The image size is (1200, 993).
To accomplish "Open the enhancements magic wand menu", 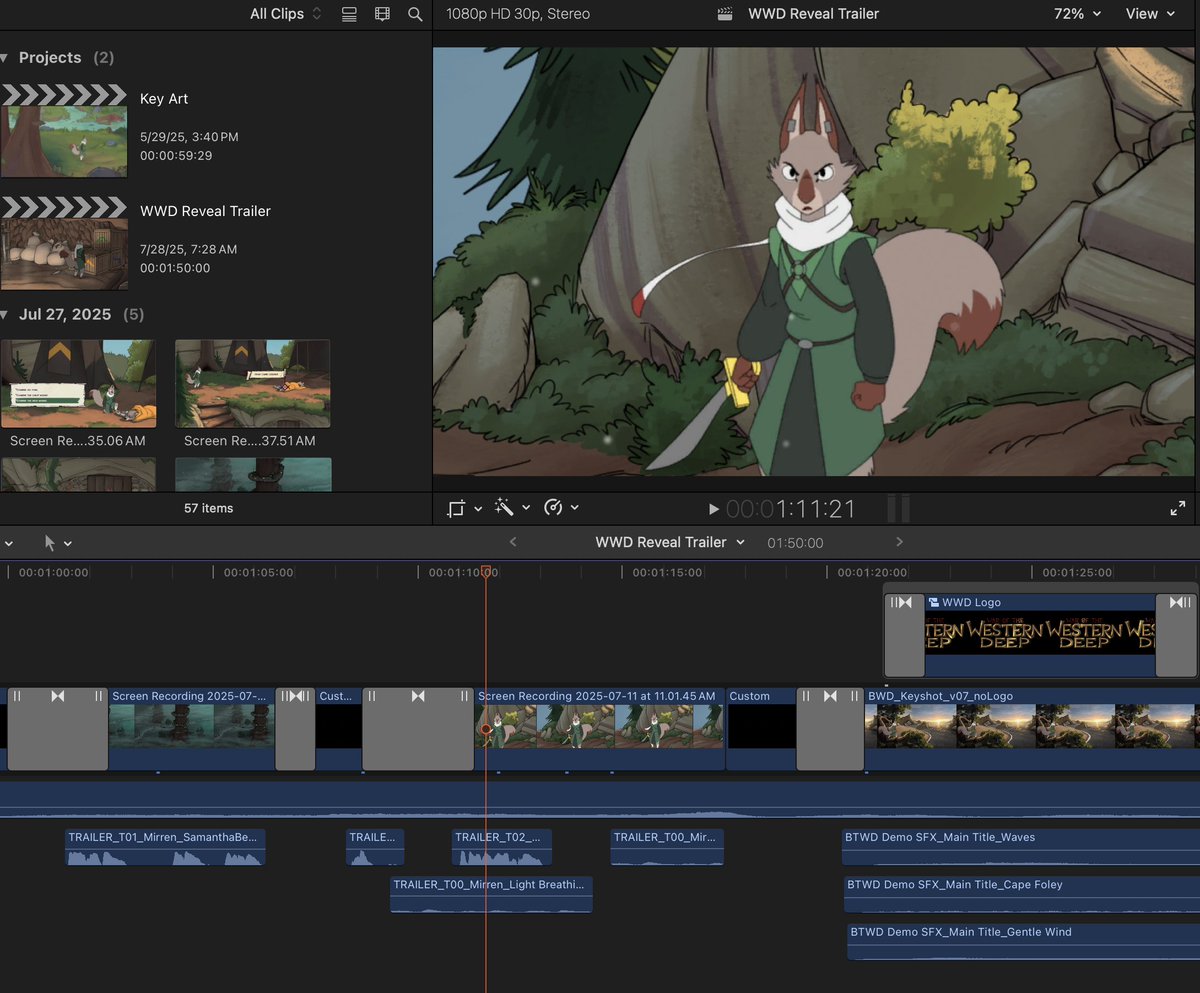I will coord(511,508).
